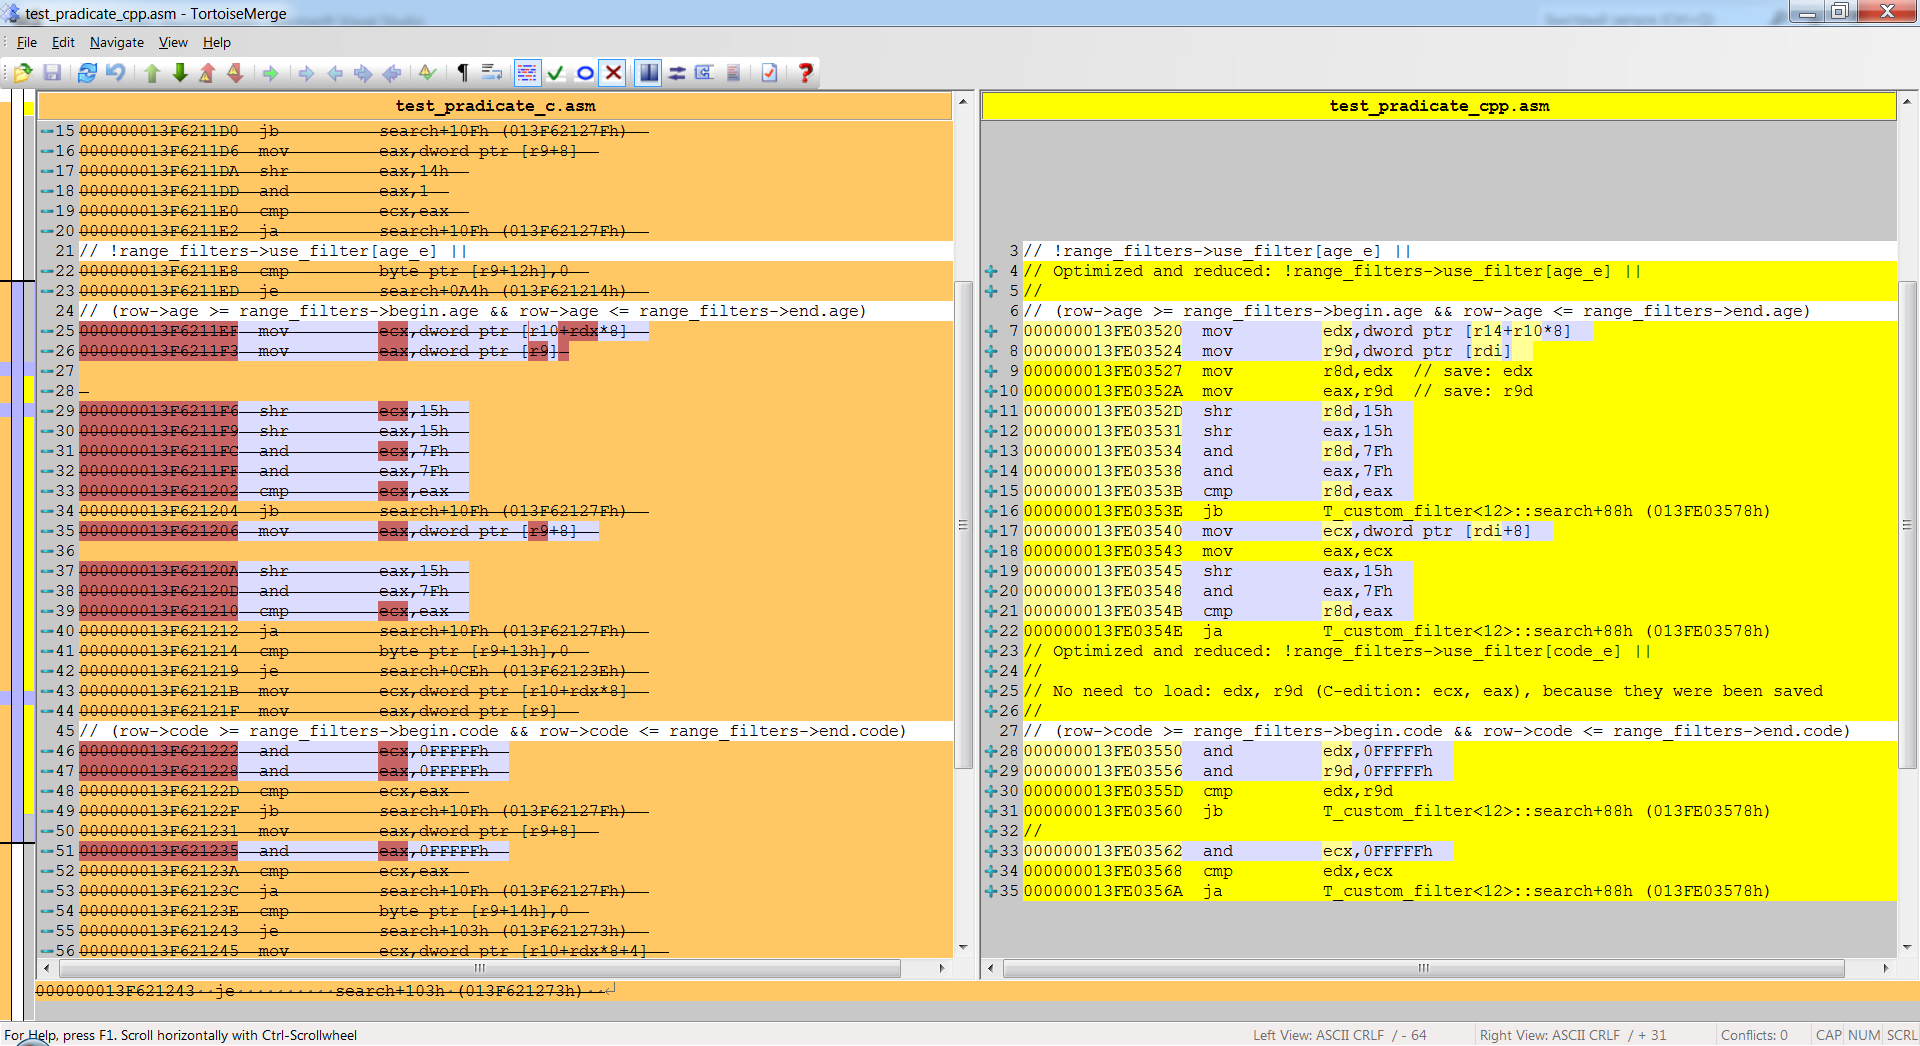Screen dimensions: 1920x1046
Task: Click left pane vertical scrollbar down arrow
Action: click(963, 946)
